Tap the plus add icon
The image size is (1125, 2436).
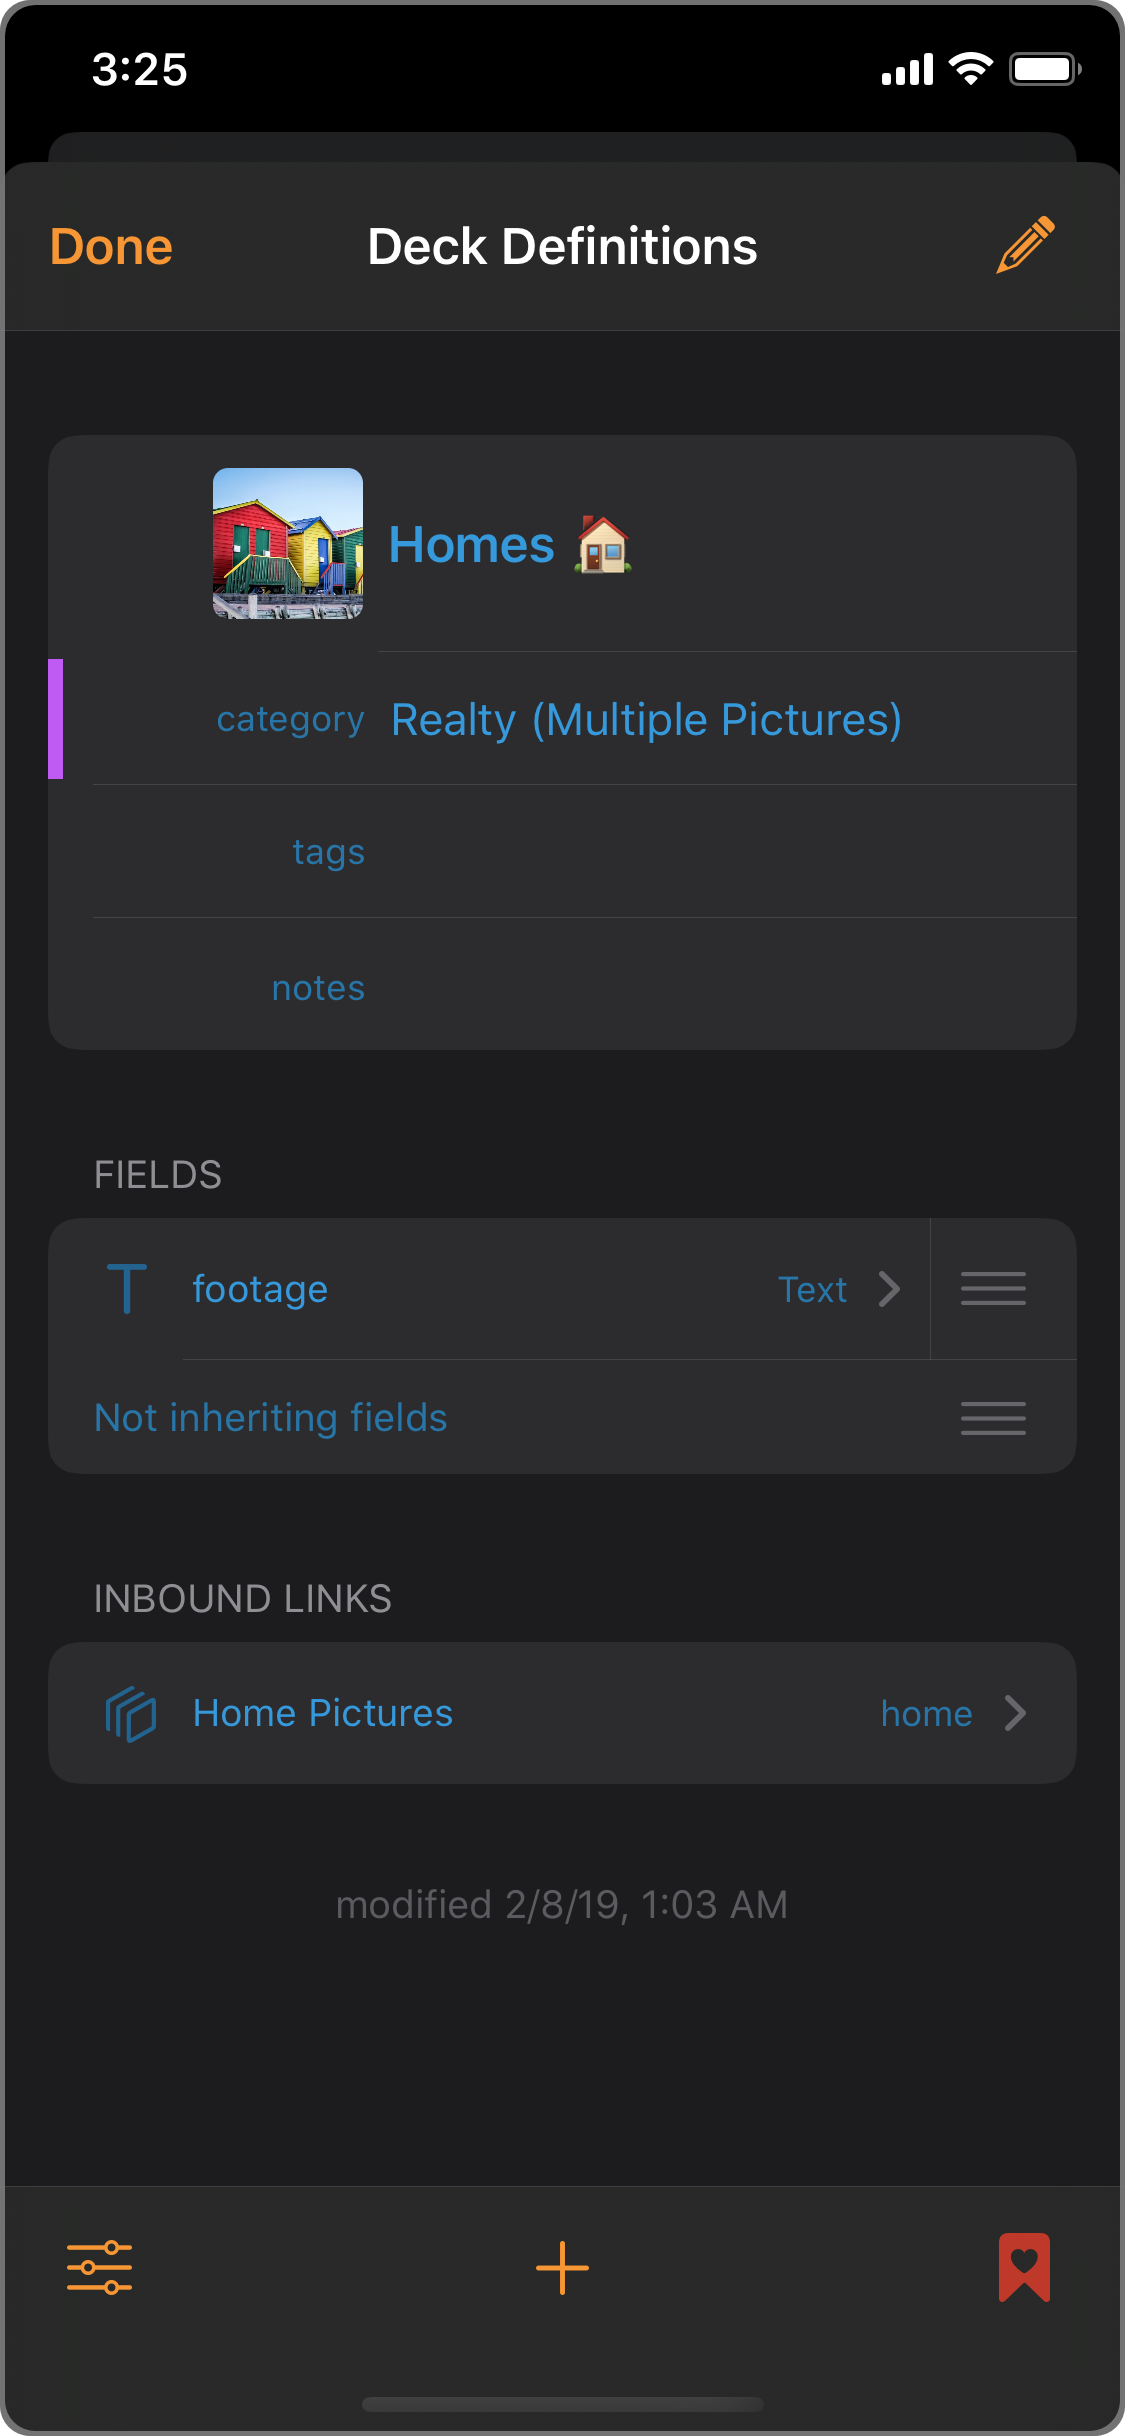point(562,2267)
